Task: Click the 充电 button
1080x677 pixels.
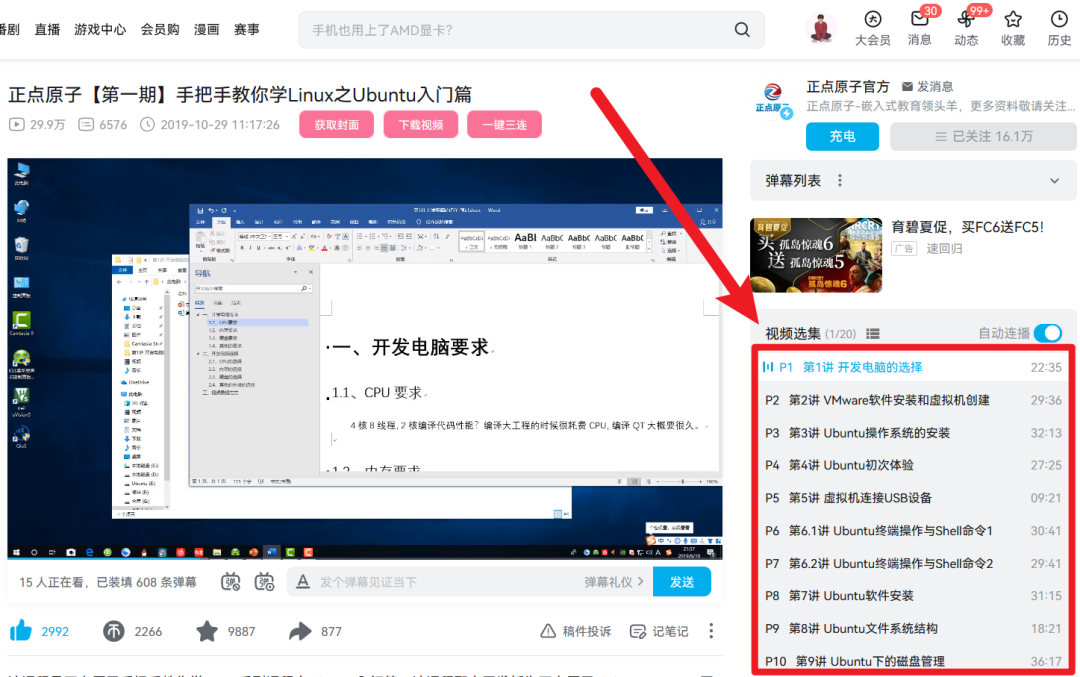Action: tap(842, 136)
